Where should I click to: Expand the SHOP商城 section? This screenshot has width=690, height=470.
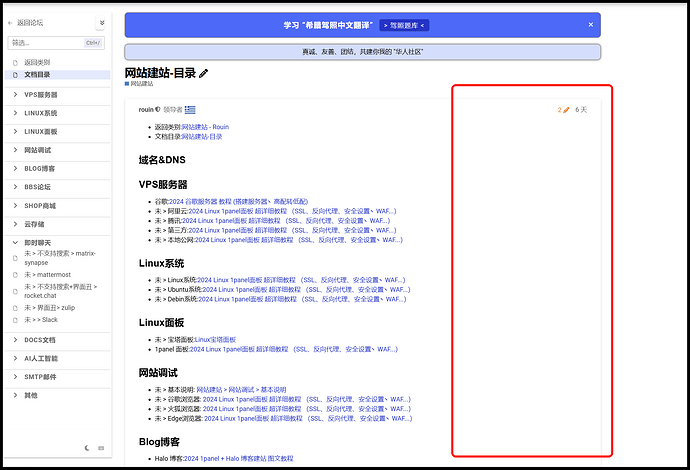40,206
